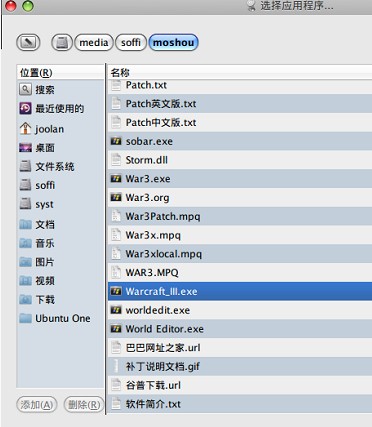
Task: Click the executable icon beside sobar.exe
Action: 116,141
